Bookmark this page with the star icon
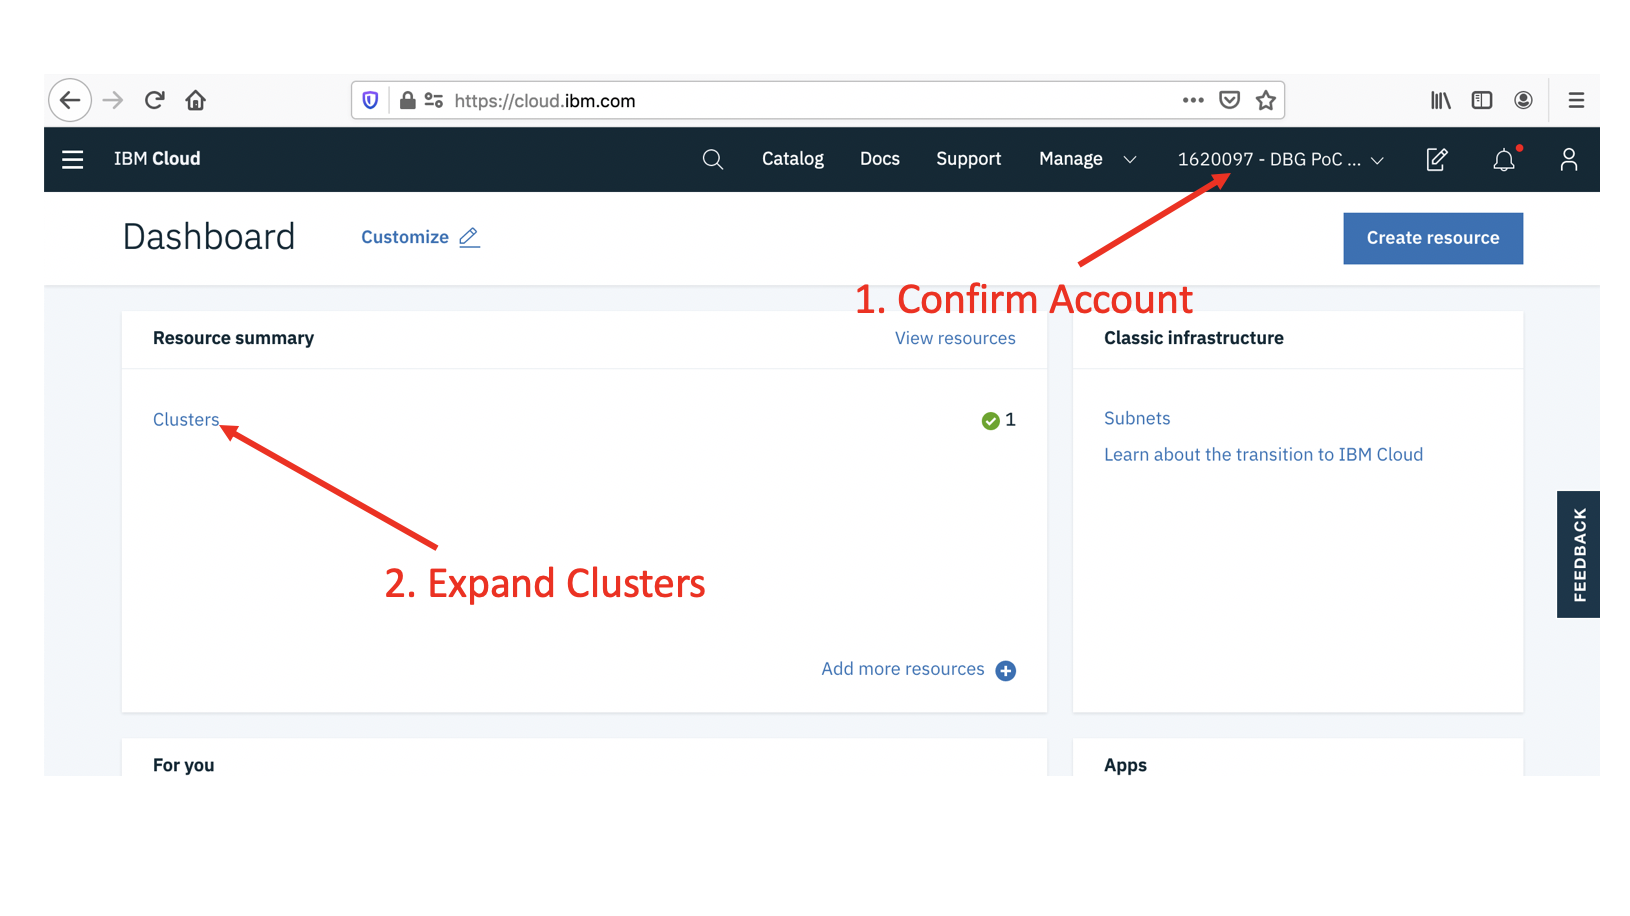Image resolution: width=1630 pixels, height=916 pixels. [1266, 100]
